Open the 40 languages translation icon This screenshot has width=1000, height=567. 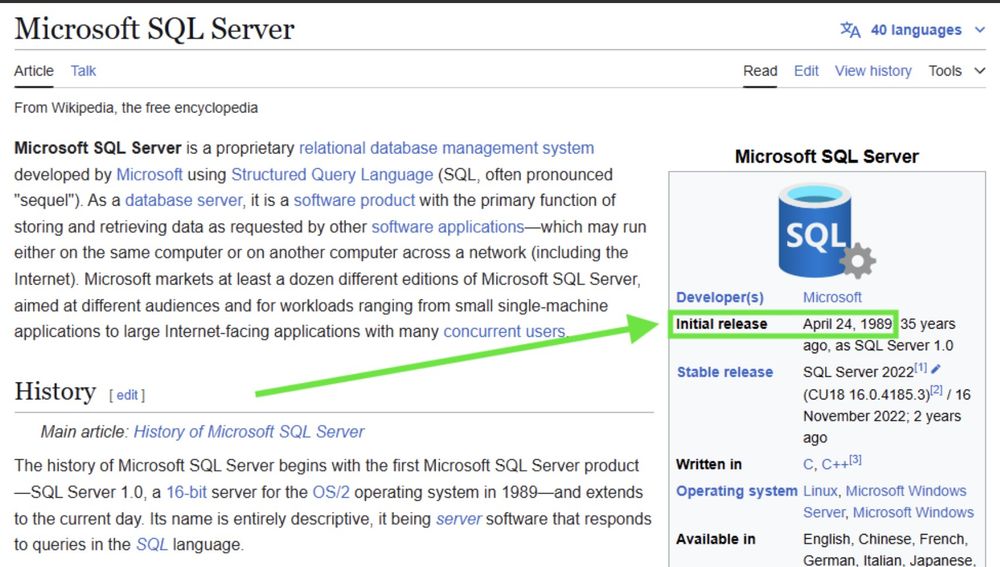[x=850, y=29]
